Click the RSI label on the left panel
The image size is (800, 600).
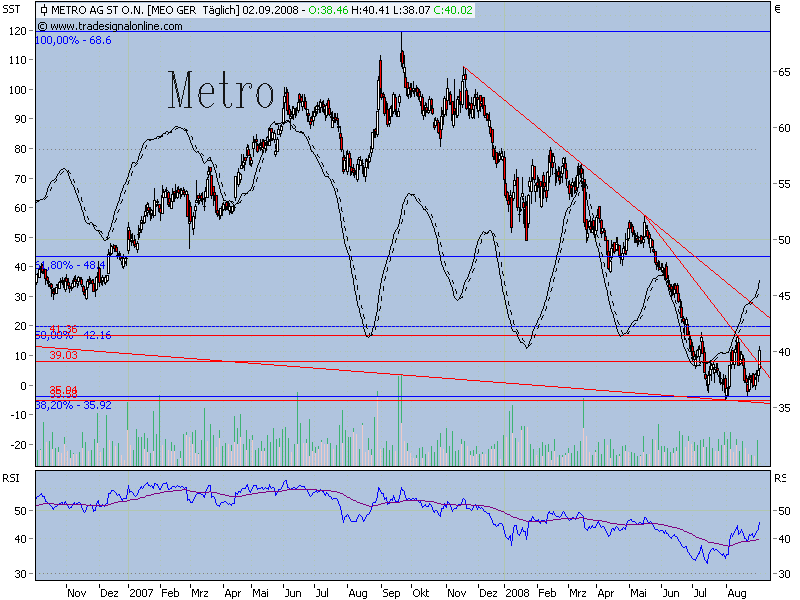click(x=12, y=477)
